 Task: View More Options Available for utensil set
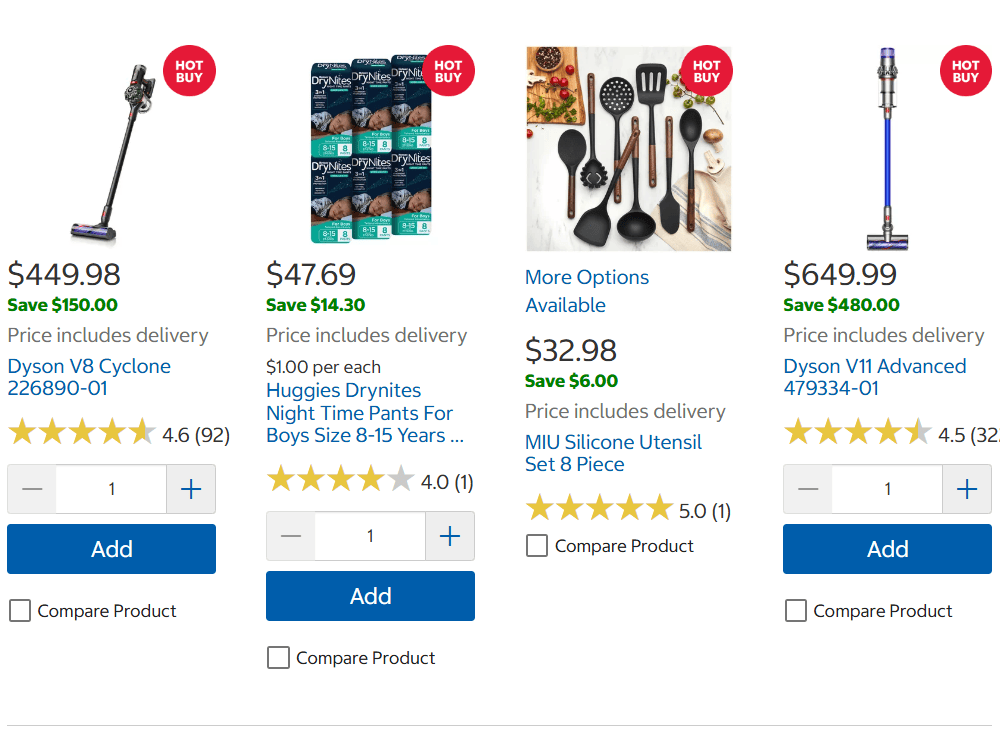pos(587,291)
